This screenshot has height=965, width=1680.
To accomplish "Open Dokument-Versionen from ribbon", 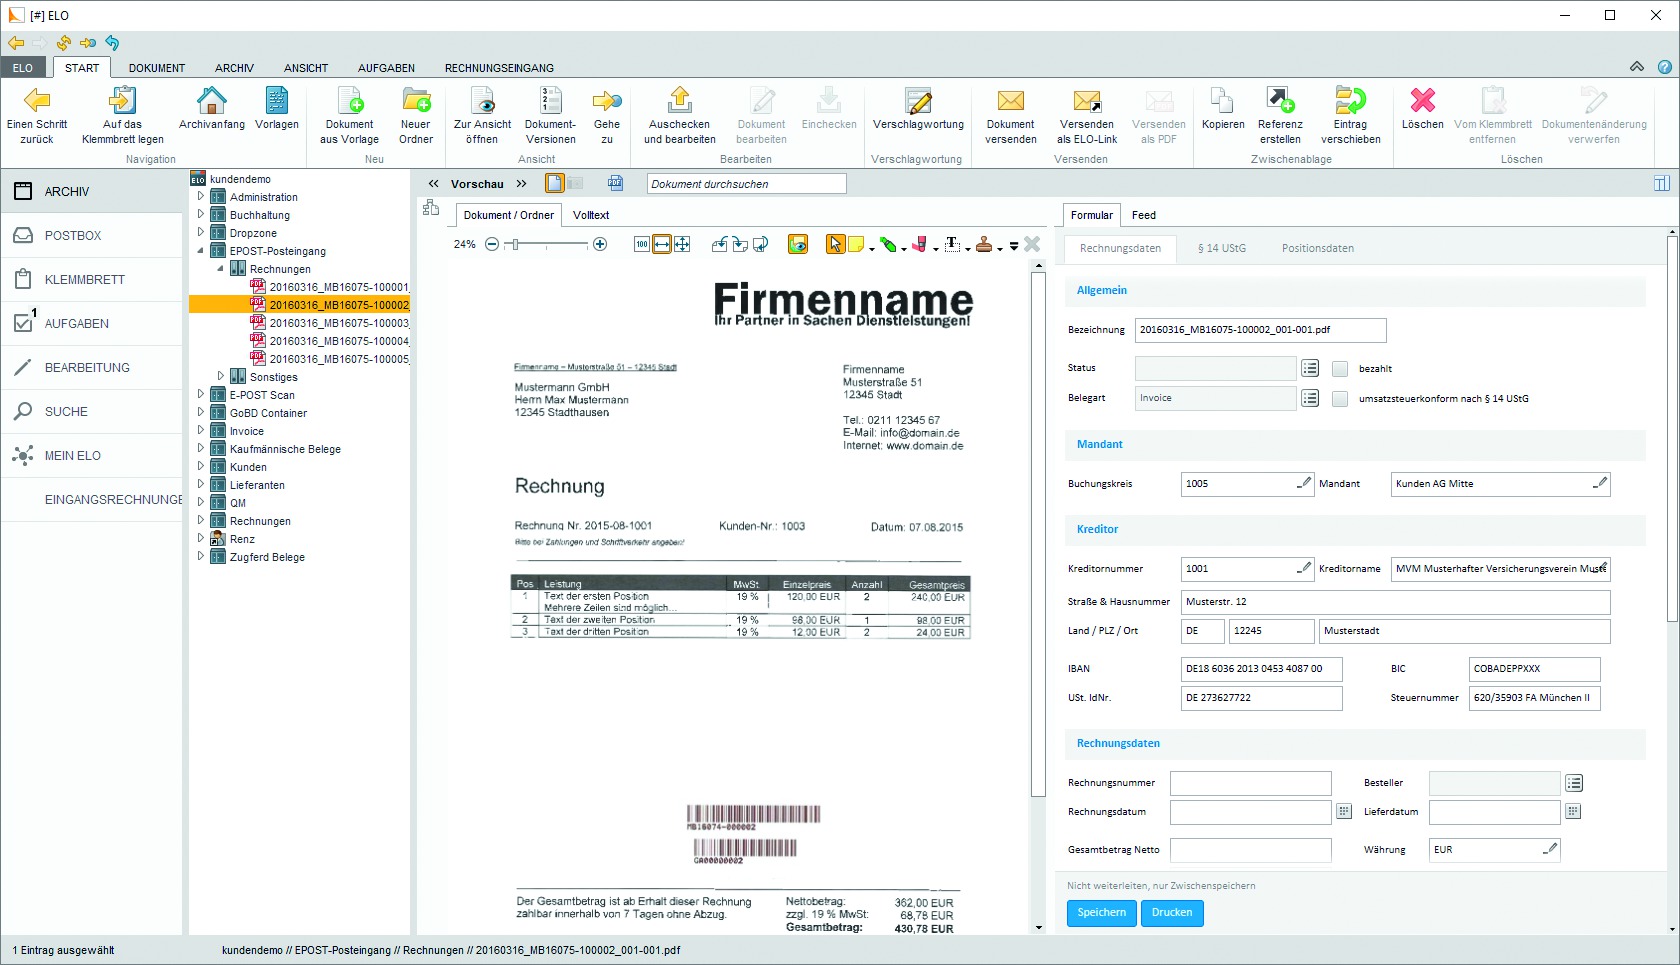I will pyautogui.click(x=550, y=101).
